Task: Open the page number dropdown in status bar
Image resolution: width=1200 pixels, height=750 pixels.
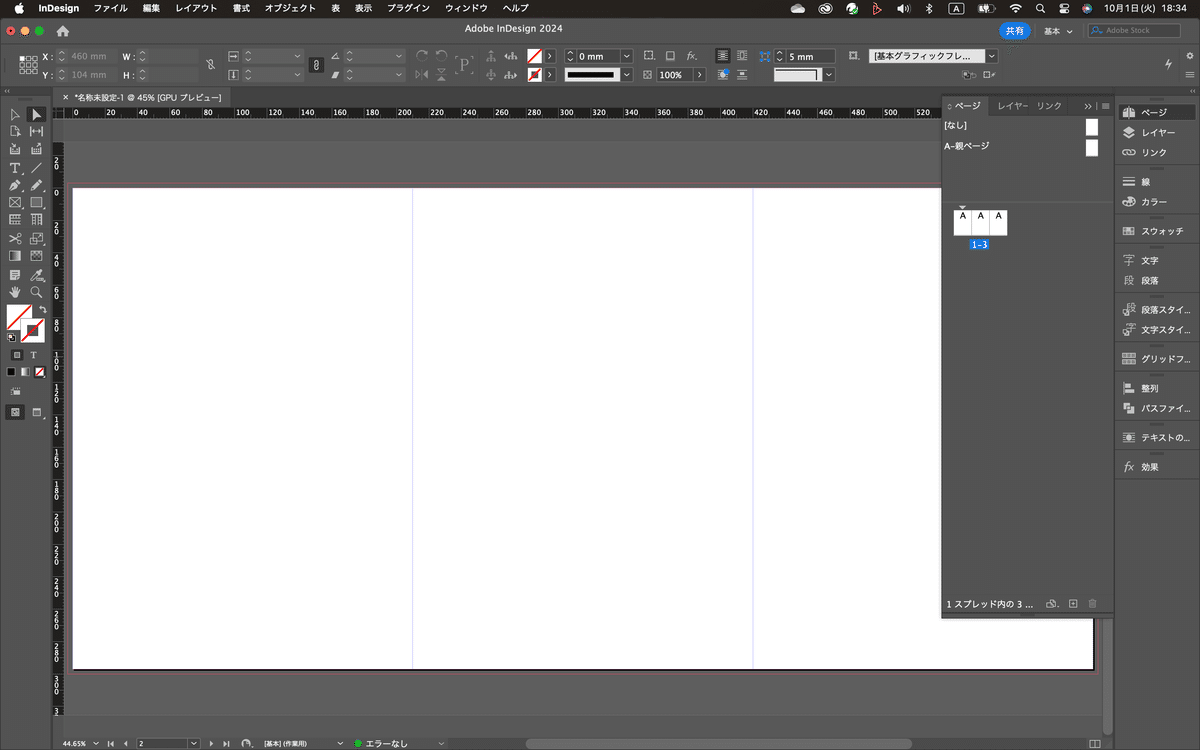Action: point(194,744)
